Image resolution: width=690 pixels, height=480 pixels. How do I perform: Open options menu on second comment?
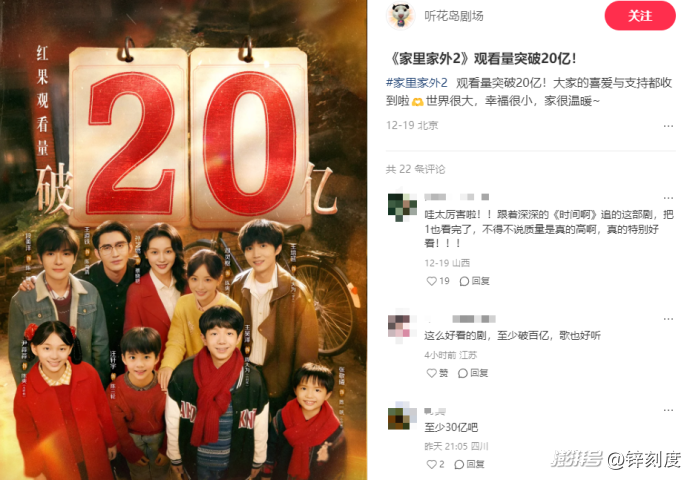click(668, 319)
